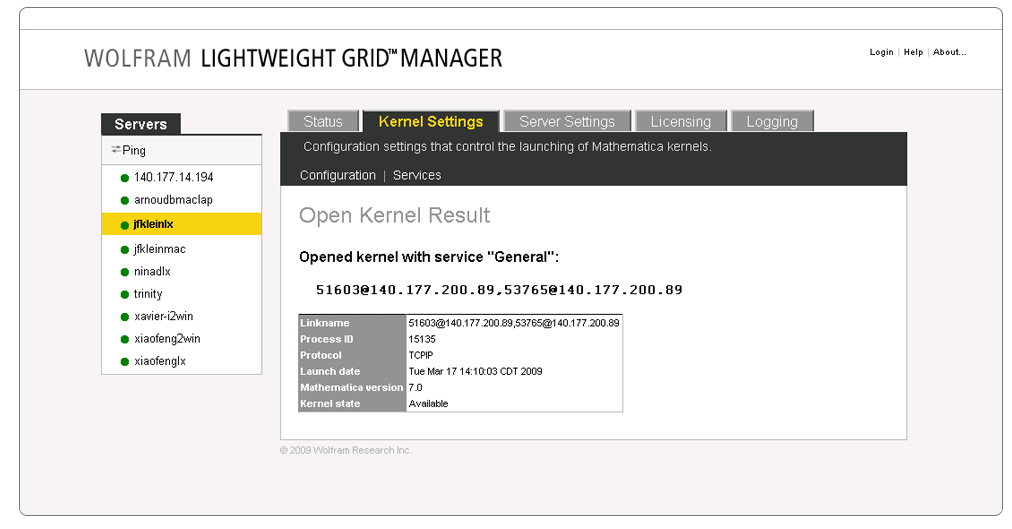The image size is (1012, 529).
Task: Click the Linkname row label
Action: pos(325,323)
